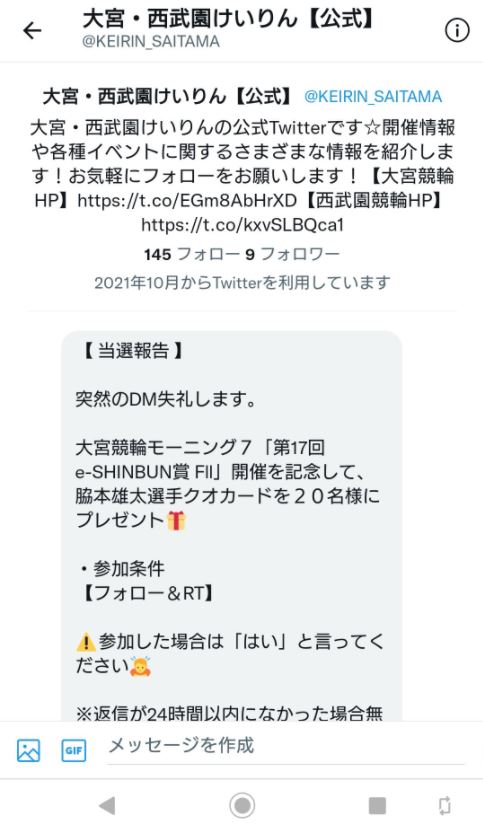Tap the back arrow icon

[32, 31]
